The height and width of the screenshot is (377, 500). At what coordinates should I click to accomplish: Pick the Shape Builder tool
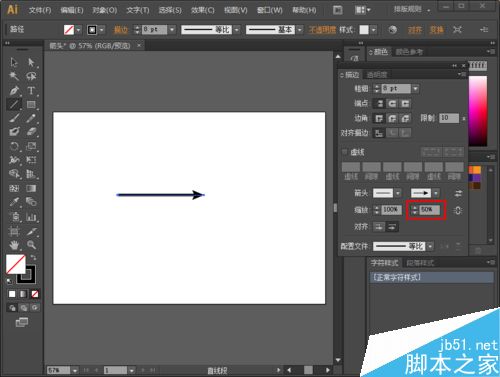[14, 174]
